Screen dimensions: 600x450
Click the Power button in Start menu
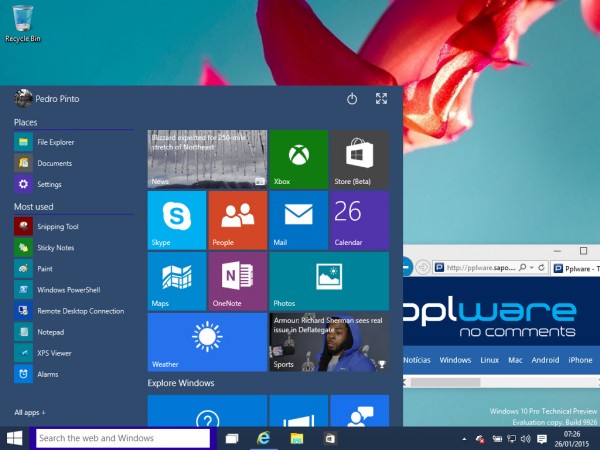click(x=352, y=99)
